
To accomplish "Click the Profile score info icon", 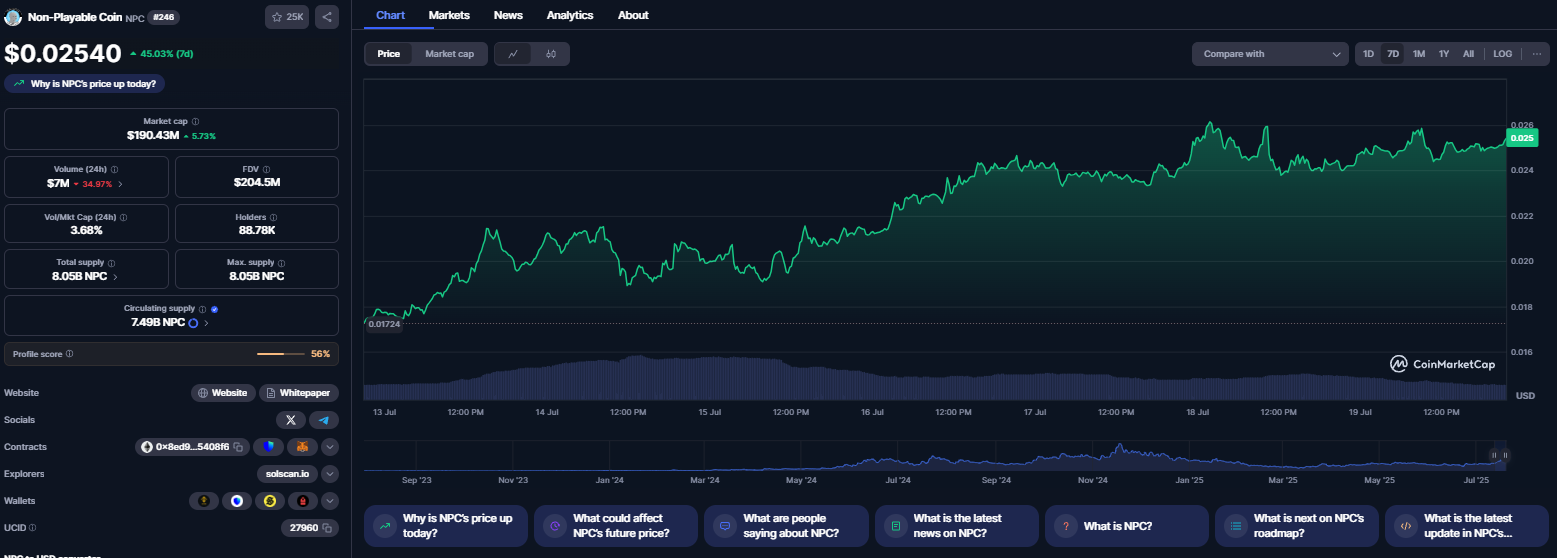I will point(69,354).
